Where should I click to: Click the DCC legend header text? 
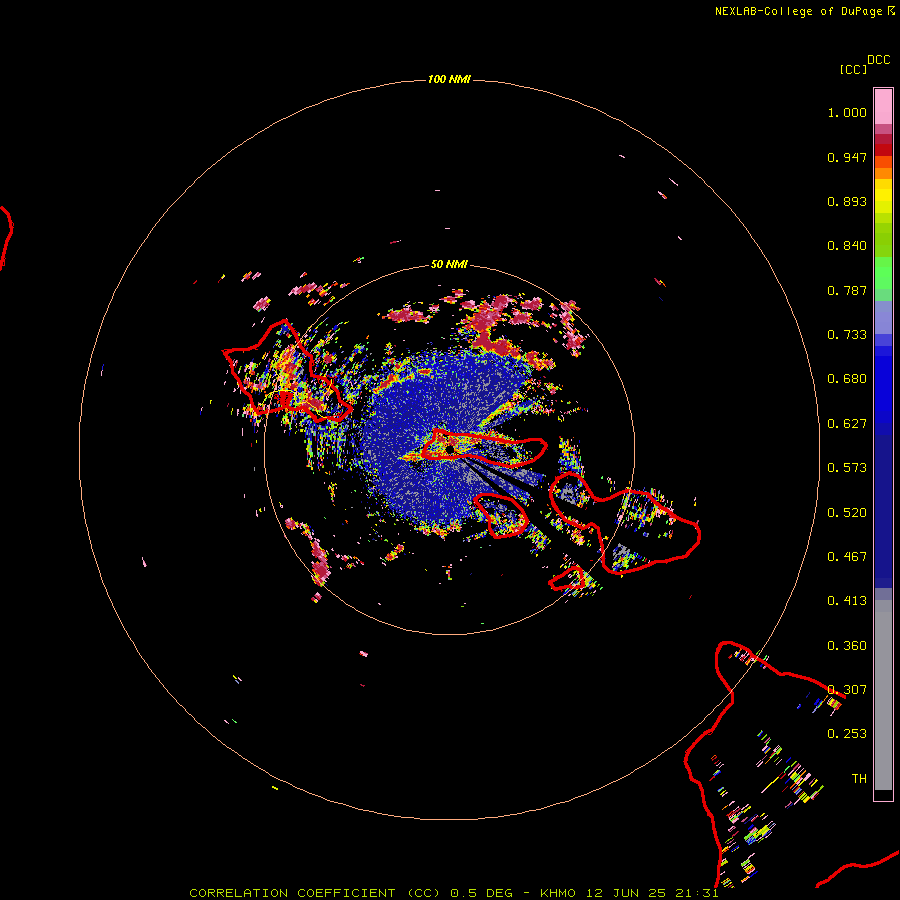(x=878, y=60)
